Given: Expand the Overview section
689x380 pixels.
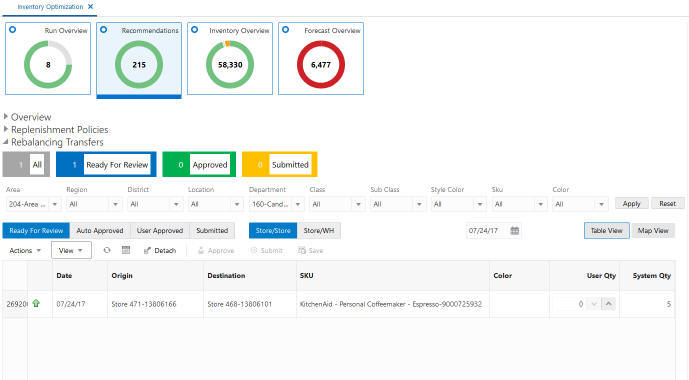Looking at the screenshot, I should pos(6,116).
